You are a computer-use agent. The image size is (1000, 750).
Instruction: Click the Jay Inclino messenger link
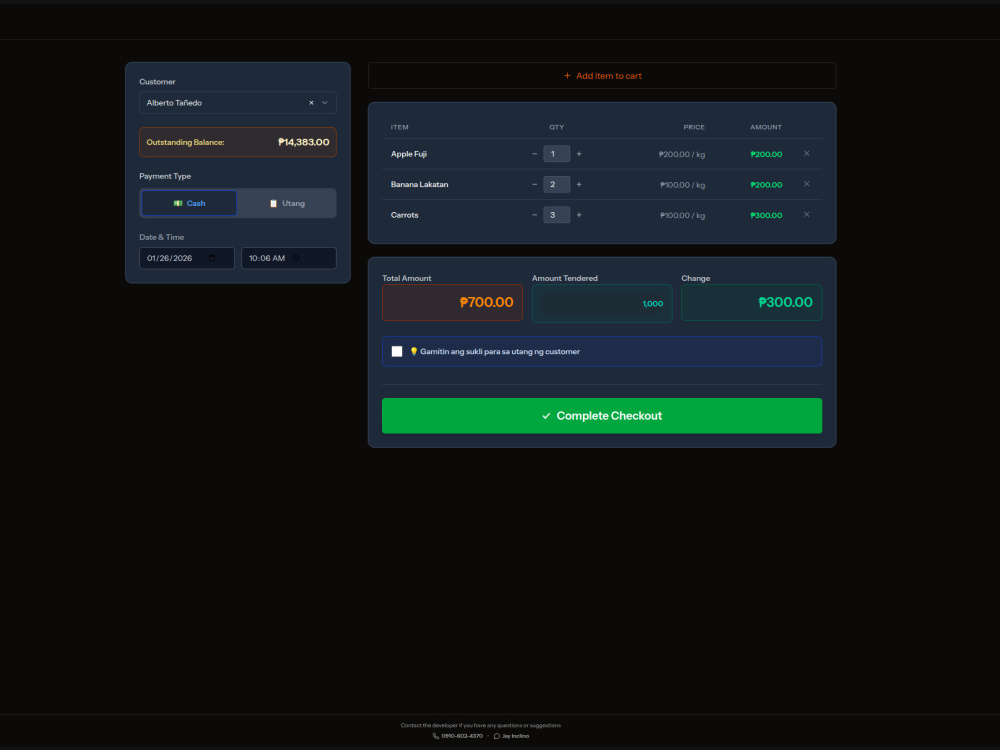point(511,736)
